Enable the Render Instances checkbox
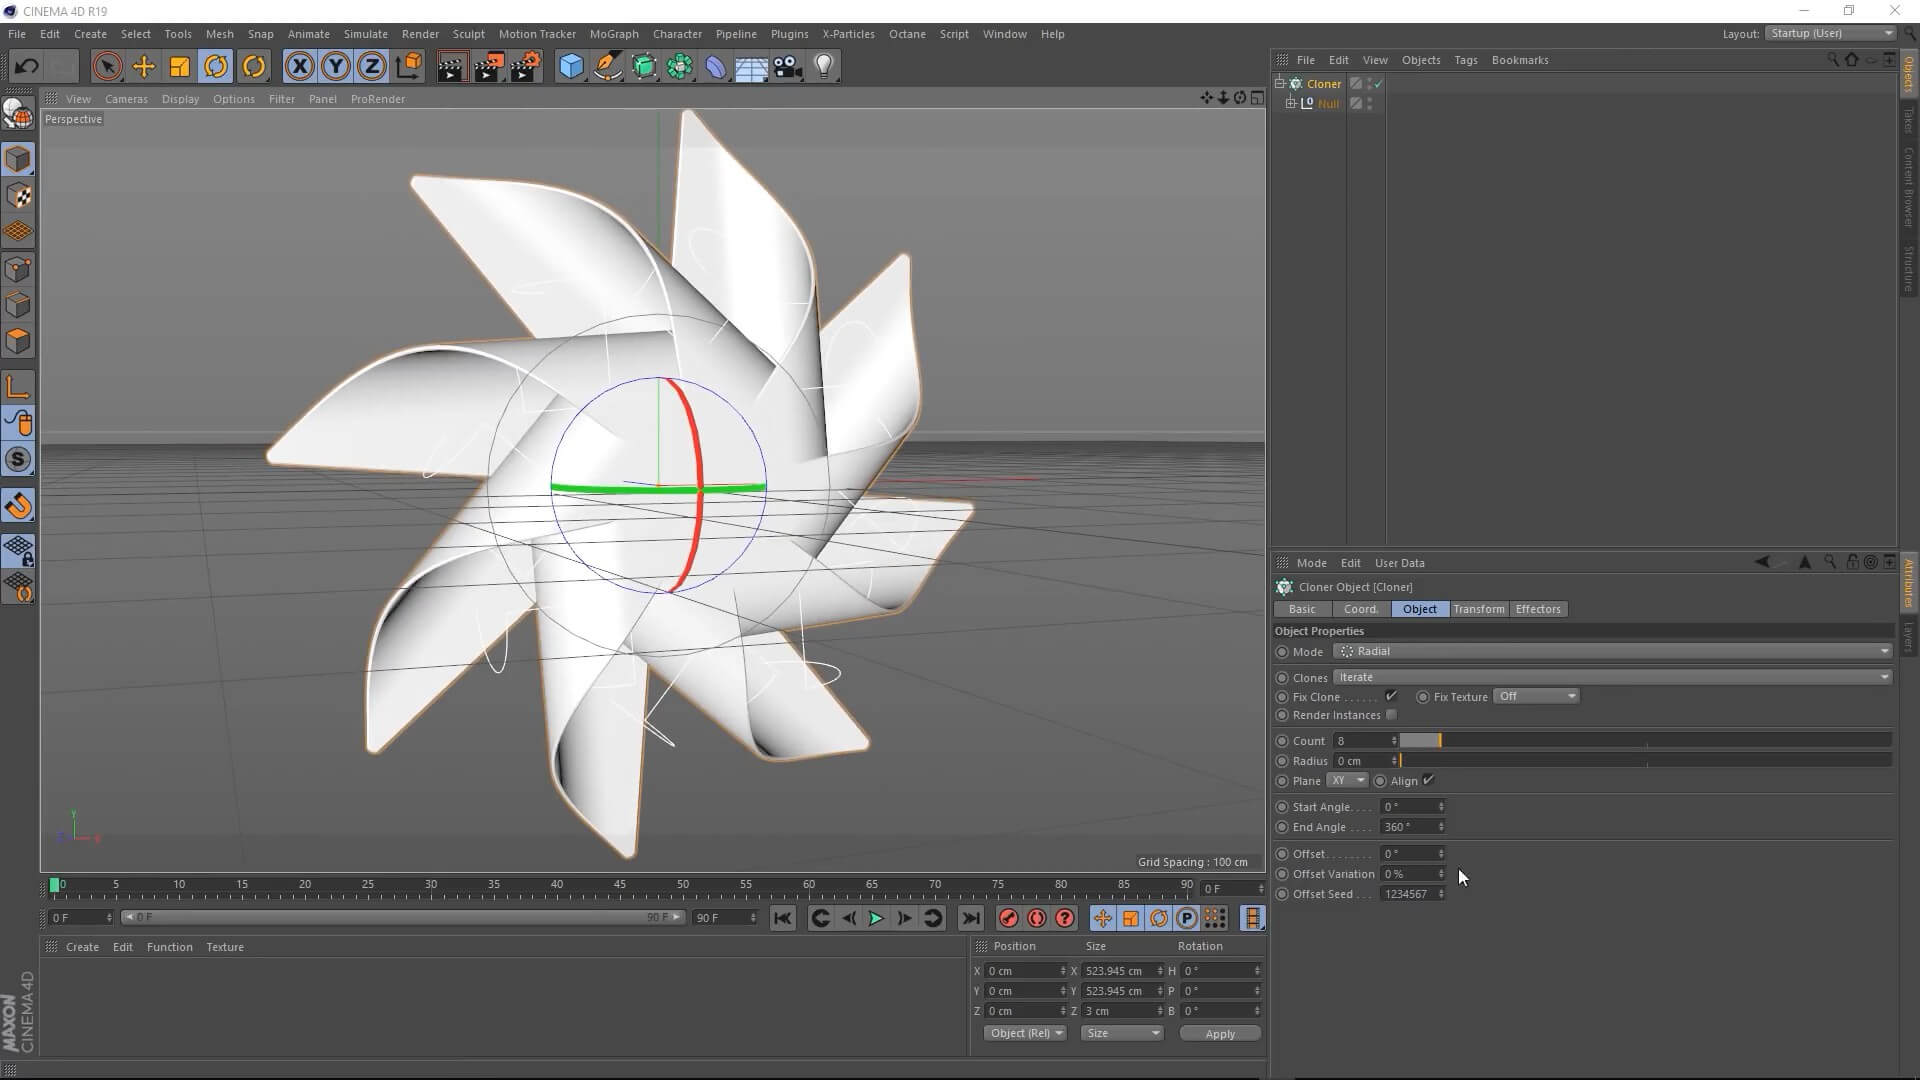Screen dimensions: 1920x1080 [1391, 715]
